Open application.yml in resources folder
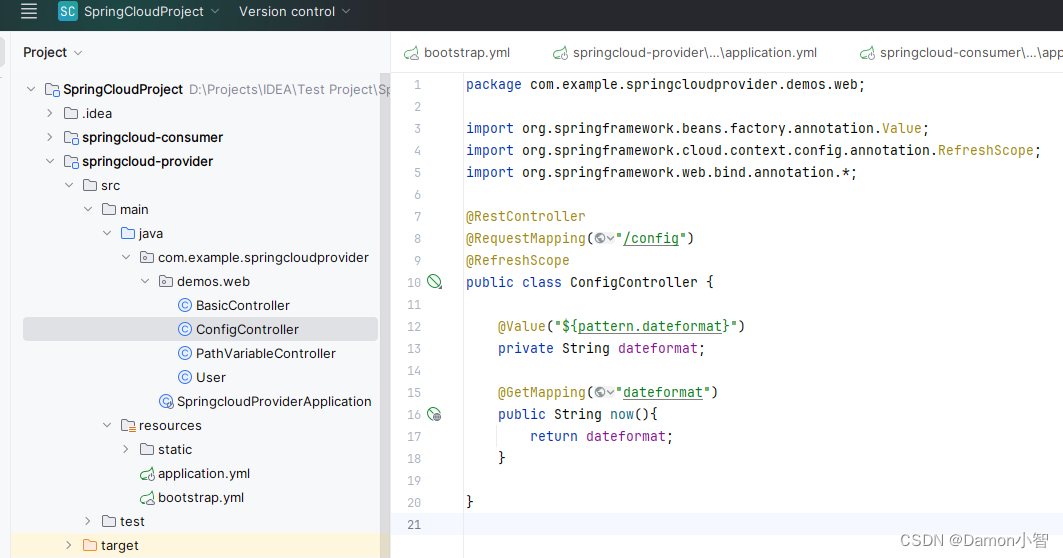The image size is (1063, 558). point(203,473)
